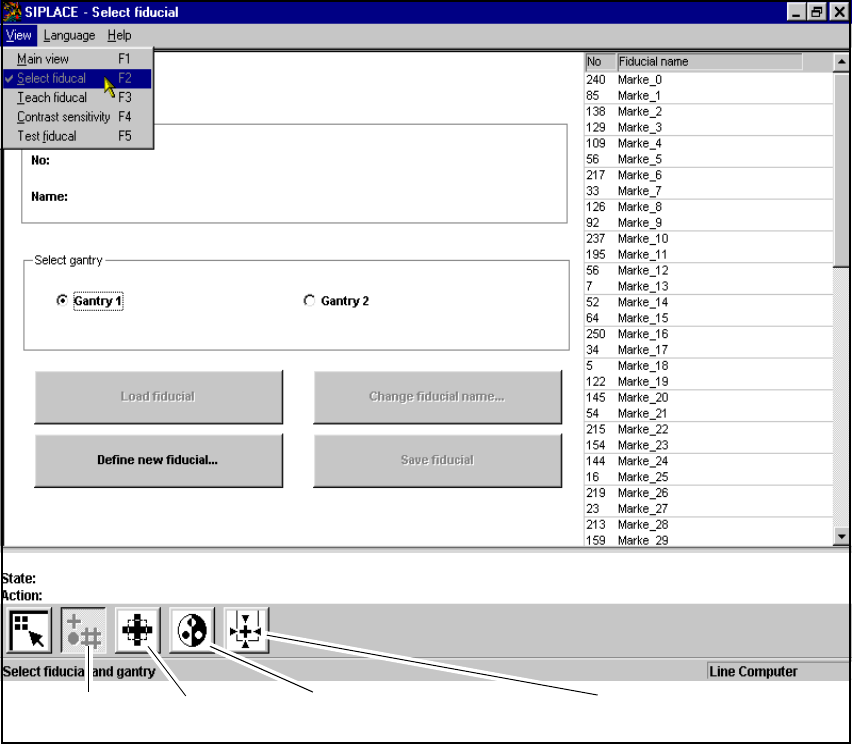Image resolution: width=852 pixels, height=744 pixels.
Task: Select the Marke_12 row
Action: (x=709, y=271)
